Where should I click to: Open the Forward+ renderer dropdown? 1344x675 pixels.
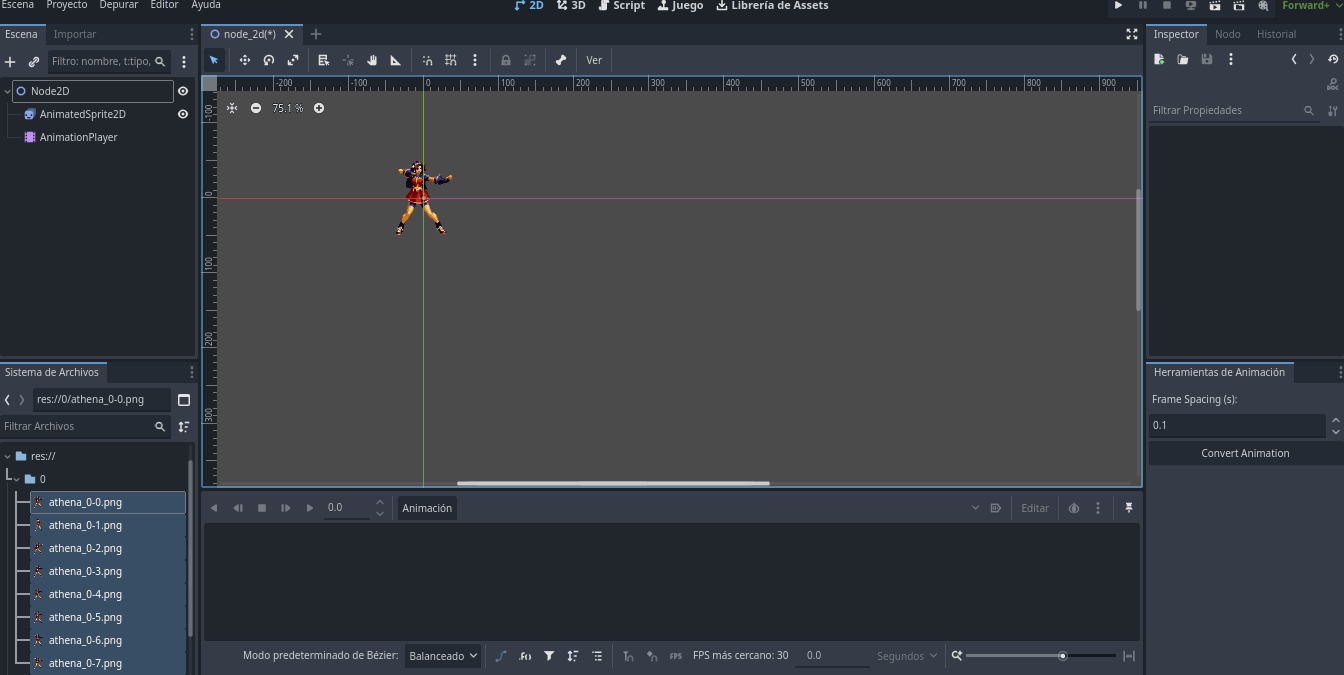click(x=1312, y=6)
